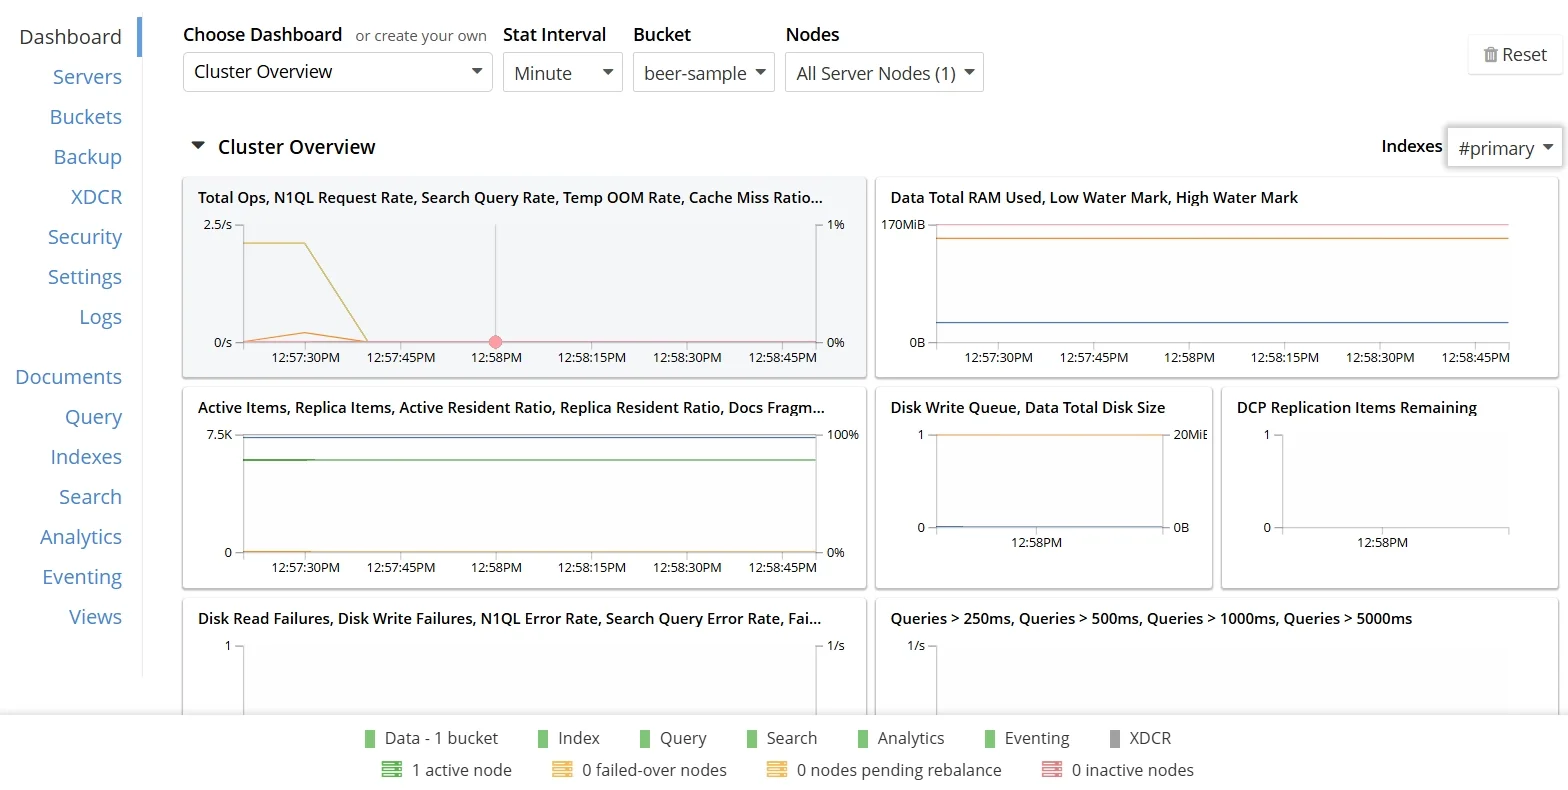Click the Reset button
The width and height of the screenshot is (1568, 790).
point(1515,55)
